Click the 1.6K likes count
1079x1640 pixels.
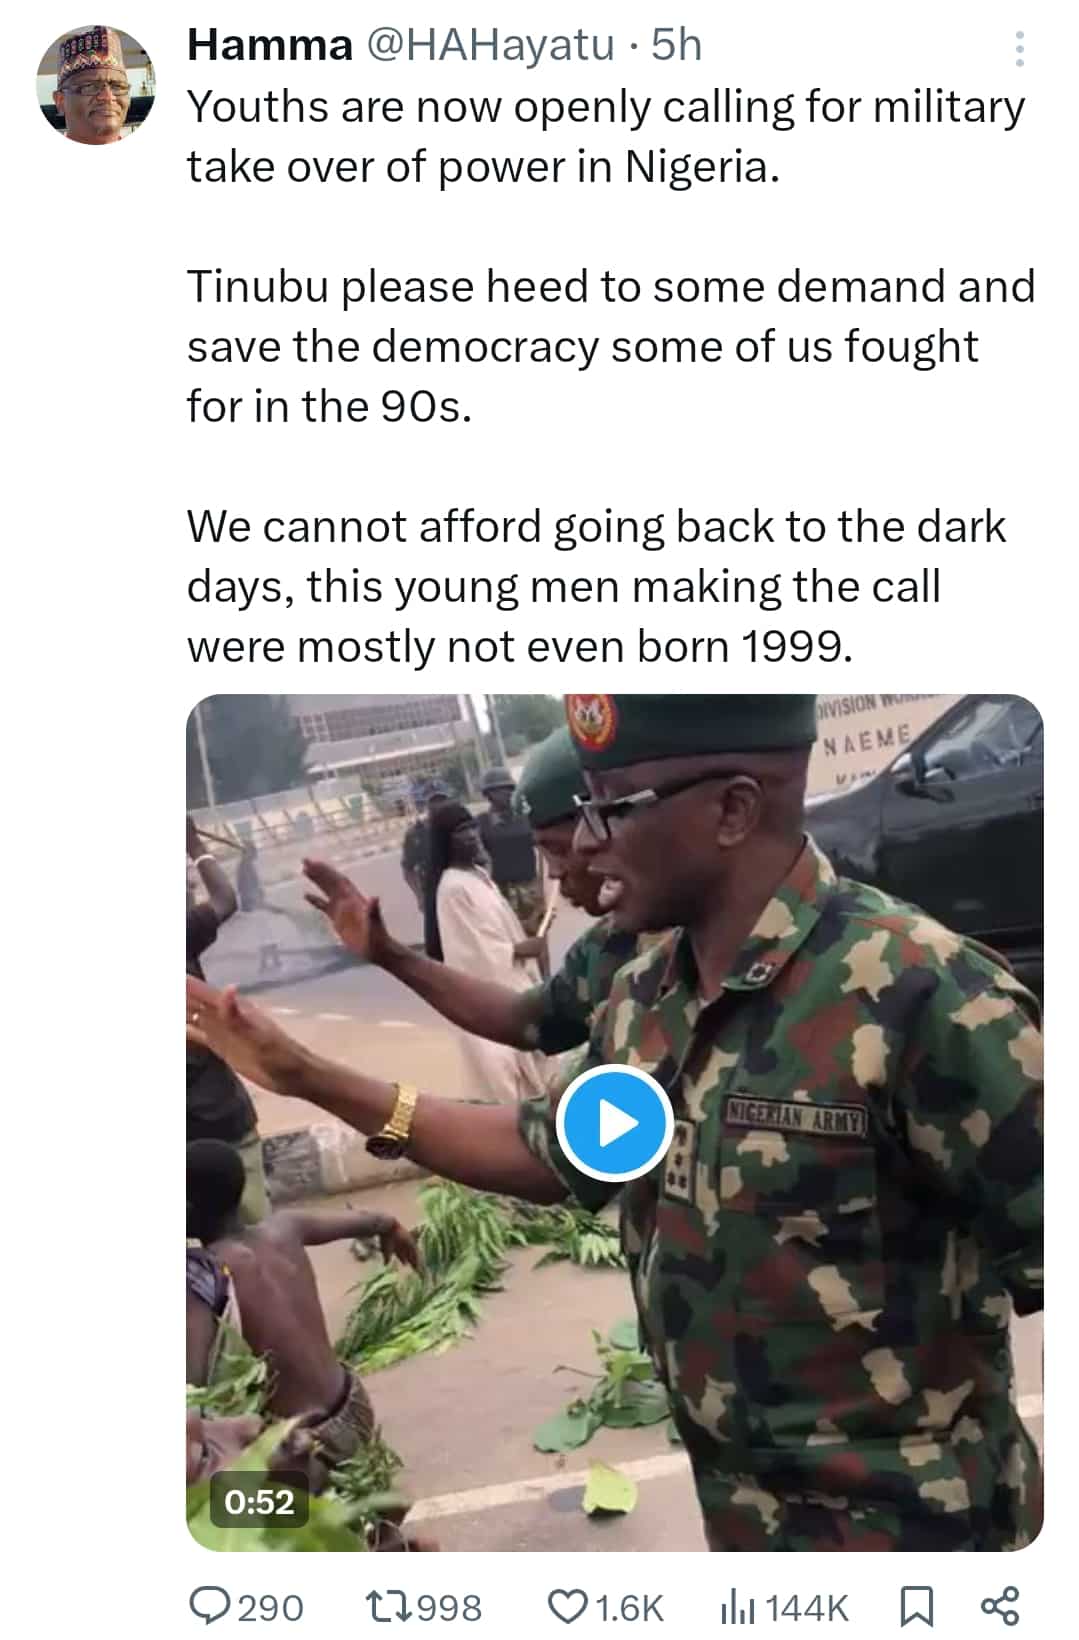point(629,1608)
